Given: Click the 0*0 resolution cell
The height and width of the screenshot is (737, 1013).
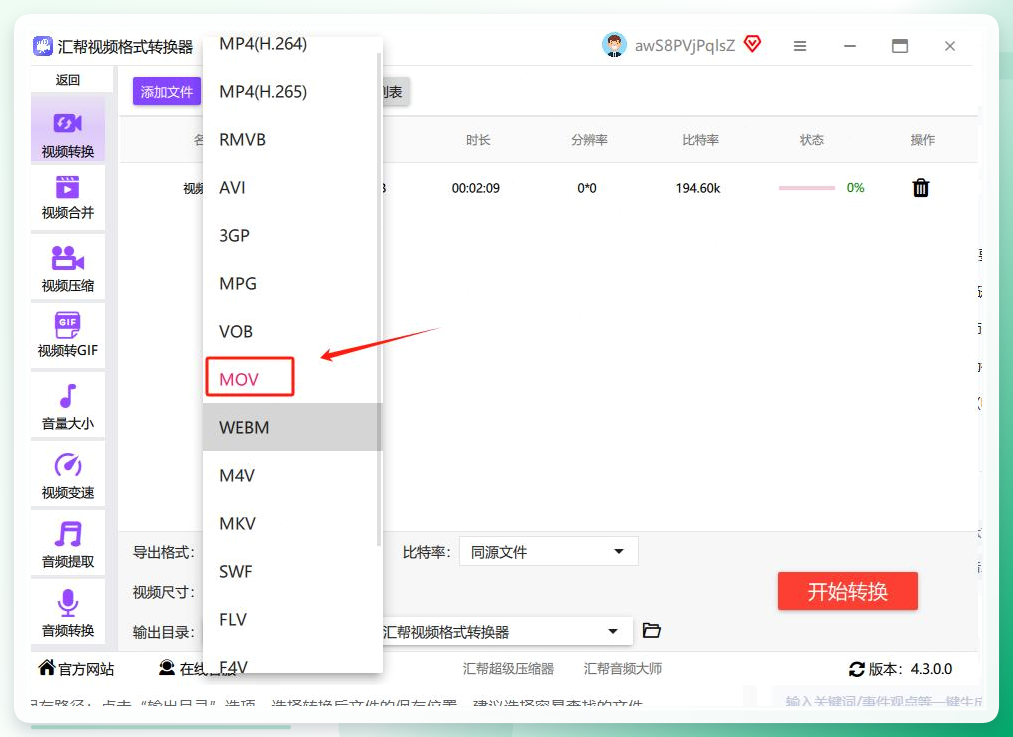Looking at the screenshot, I should pyautogui.click(x=587, y=188).
